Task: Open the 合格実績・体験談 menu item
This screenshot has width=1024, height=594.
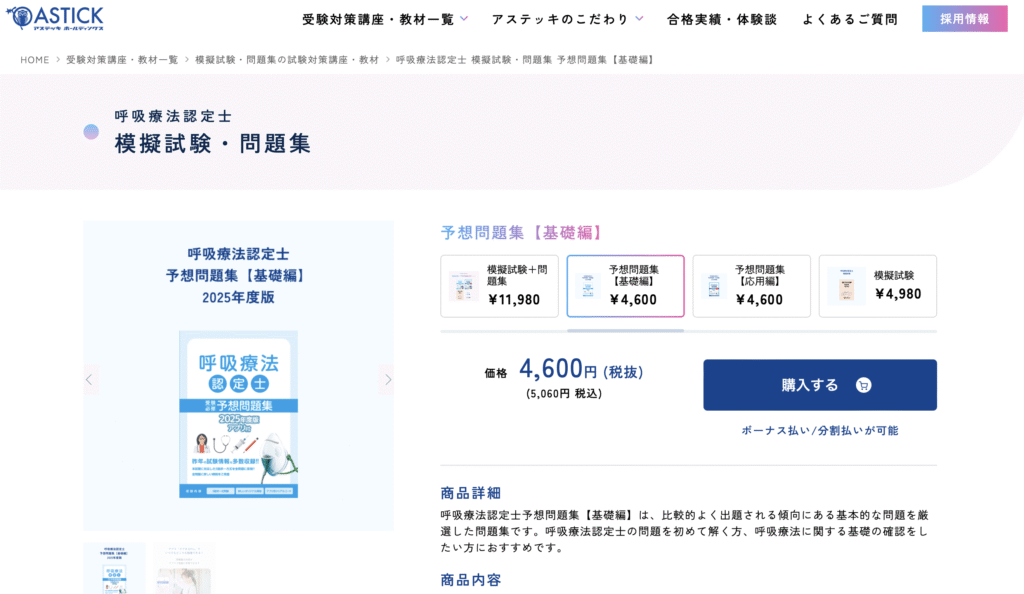Action: (721, 19)
